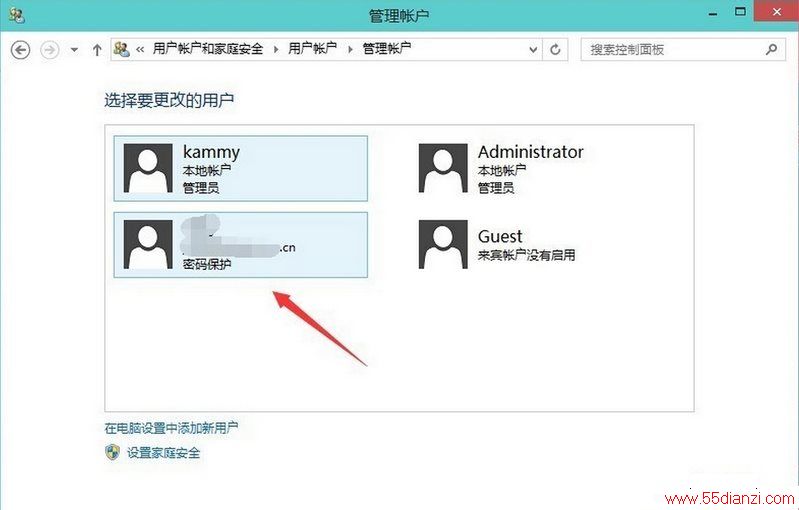The width and height of the screenshot is (799, 510).
Task: Expand arrow after 用户帐户 breadcrumb
Action: pos(350,49)
